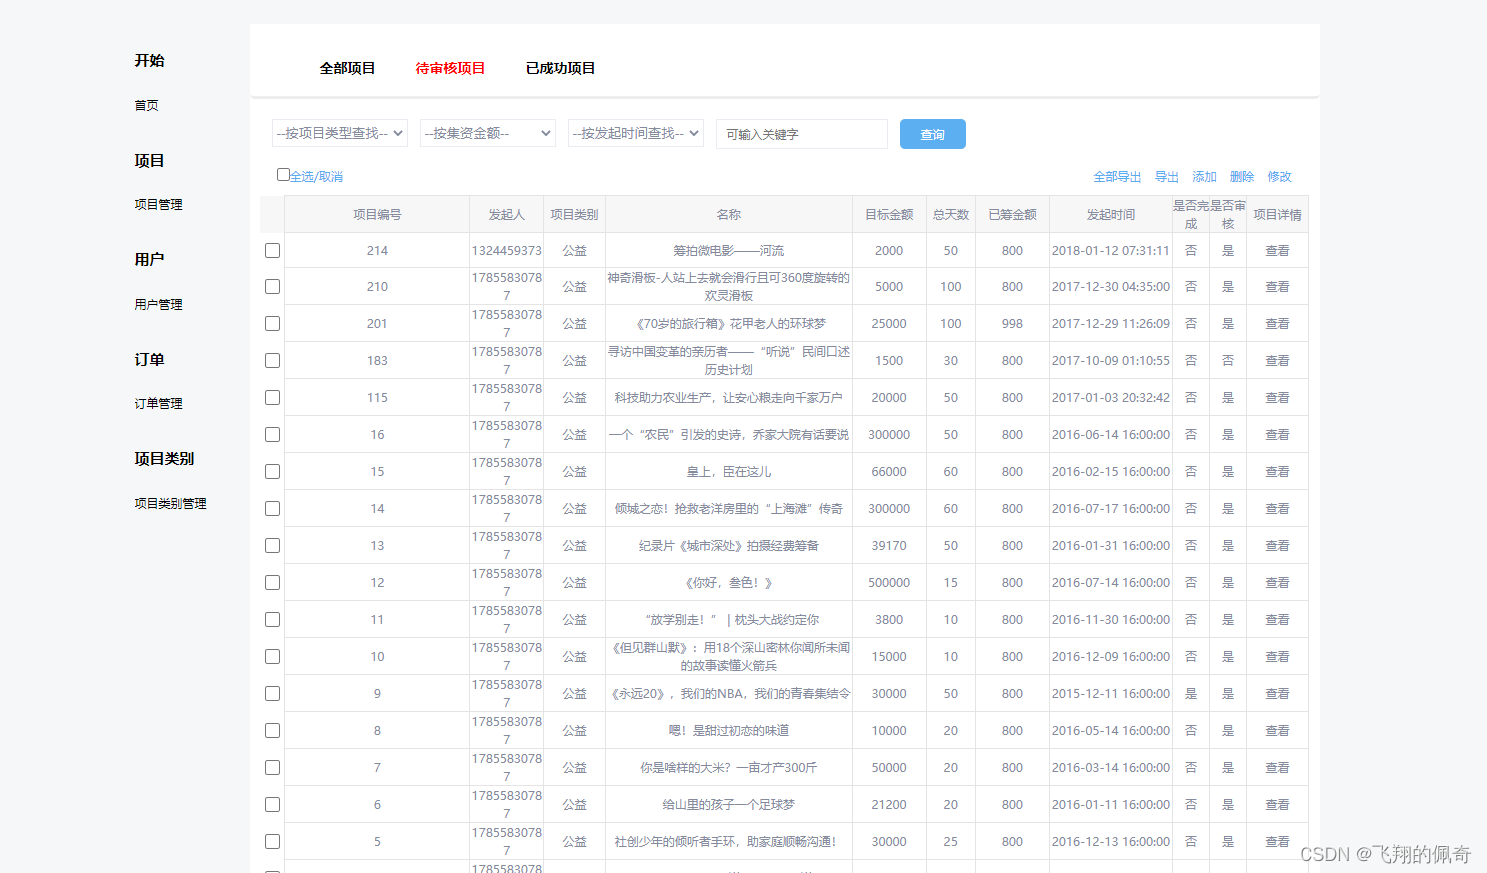Check the row checkbox for project 7
This screenshot has width=1487, height=873.
[272, 767]
